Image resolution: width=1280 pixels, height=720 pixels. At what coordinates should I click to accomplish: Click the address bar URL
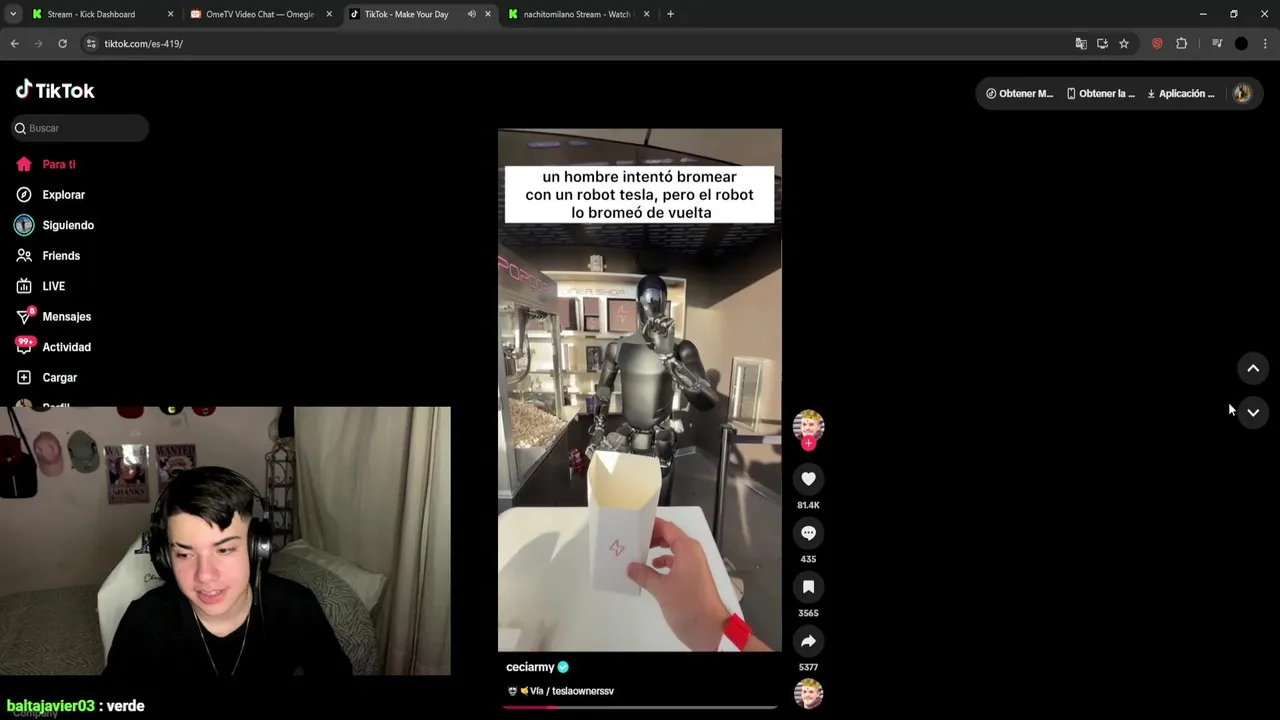tap(143, 44)
